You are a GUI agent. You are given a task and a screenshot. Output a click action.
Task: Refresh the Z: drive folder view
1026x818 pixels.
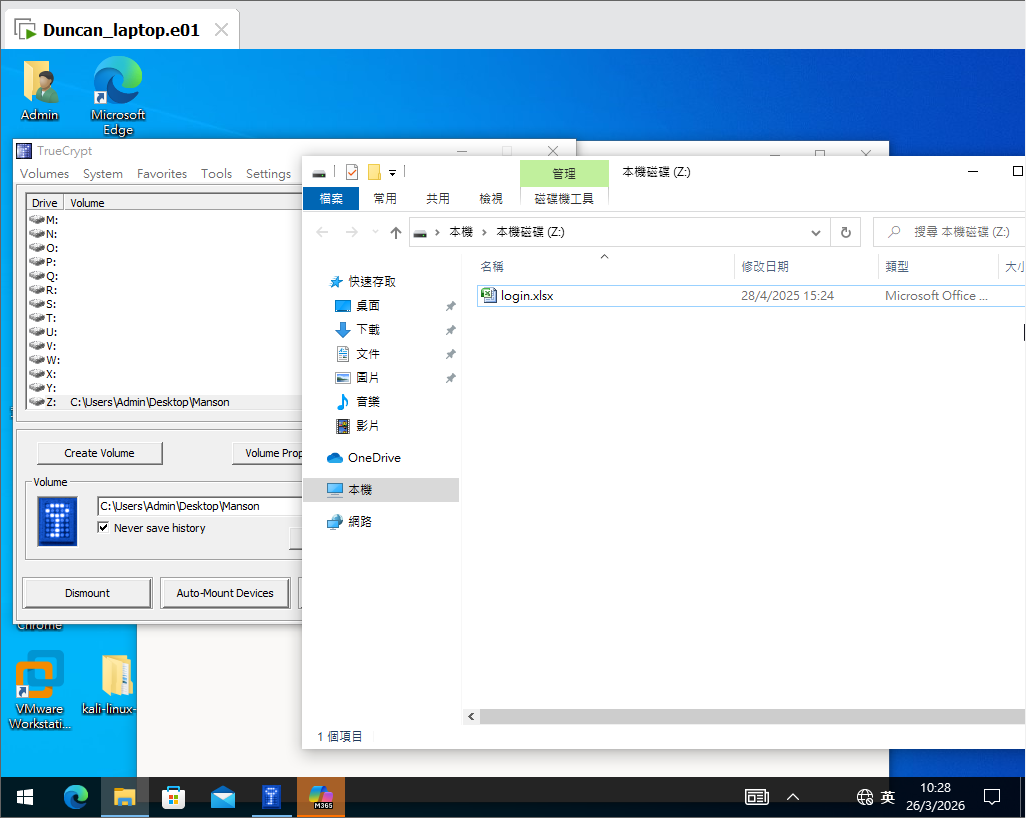pos(845,232)
